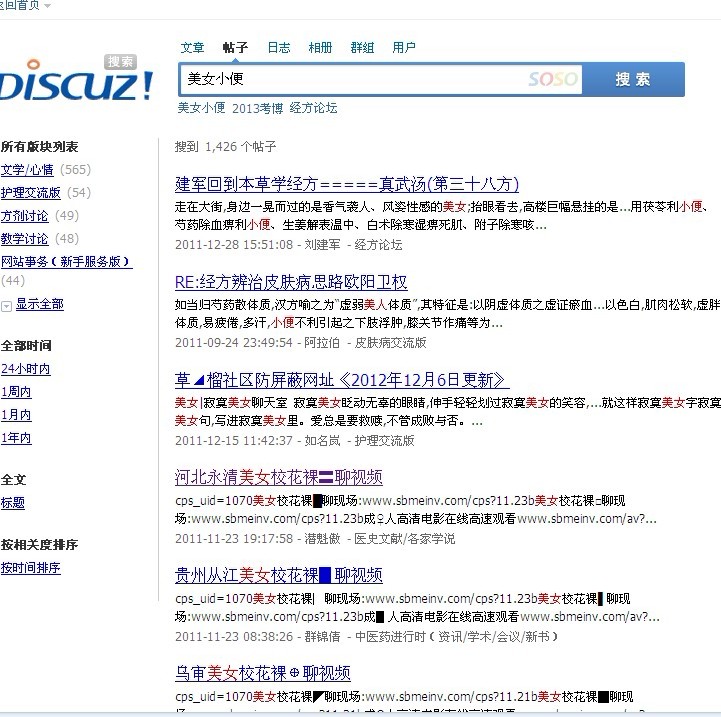Click the 全文 search scope option
This screenshot has height=717, width=721.
click(x=13, y=480)
